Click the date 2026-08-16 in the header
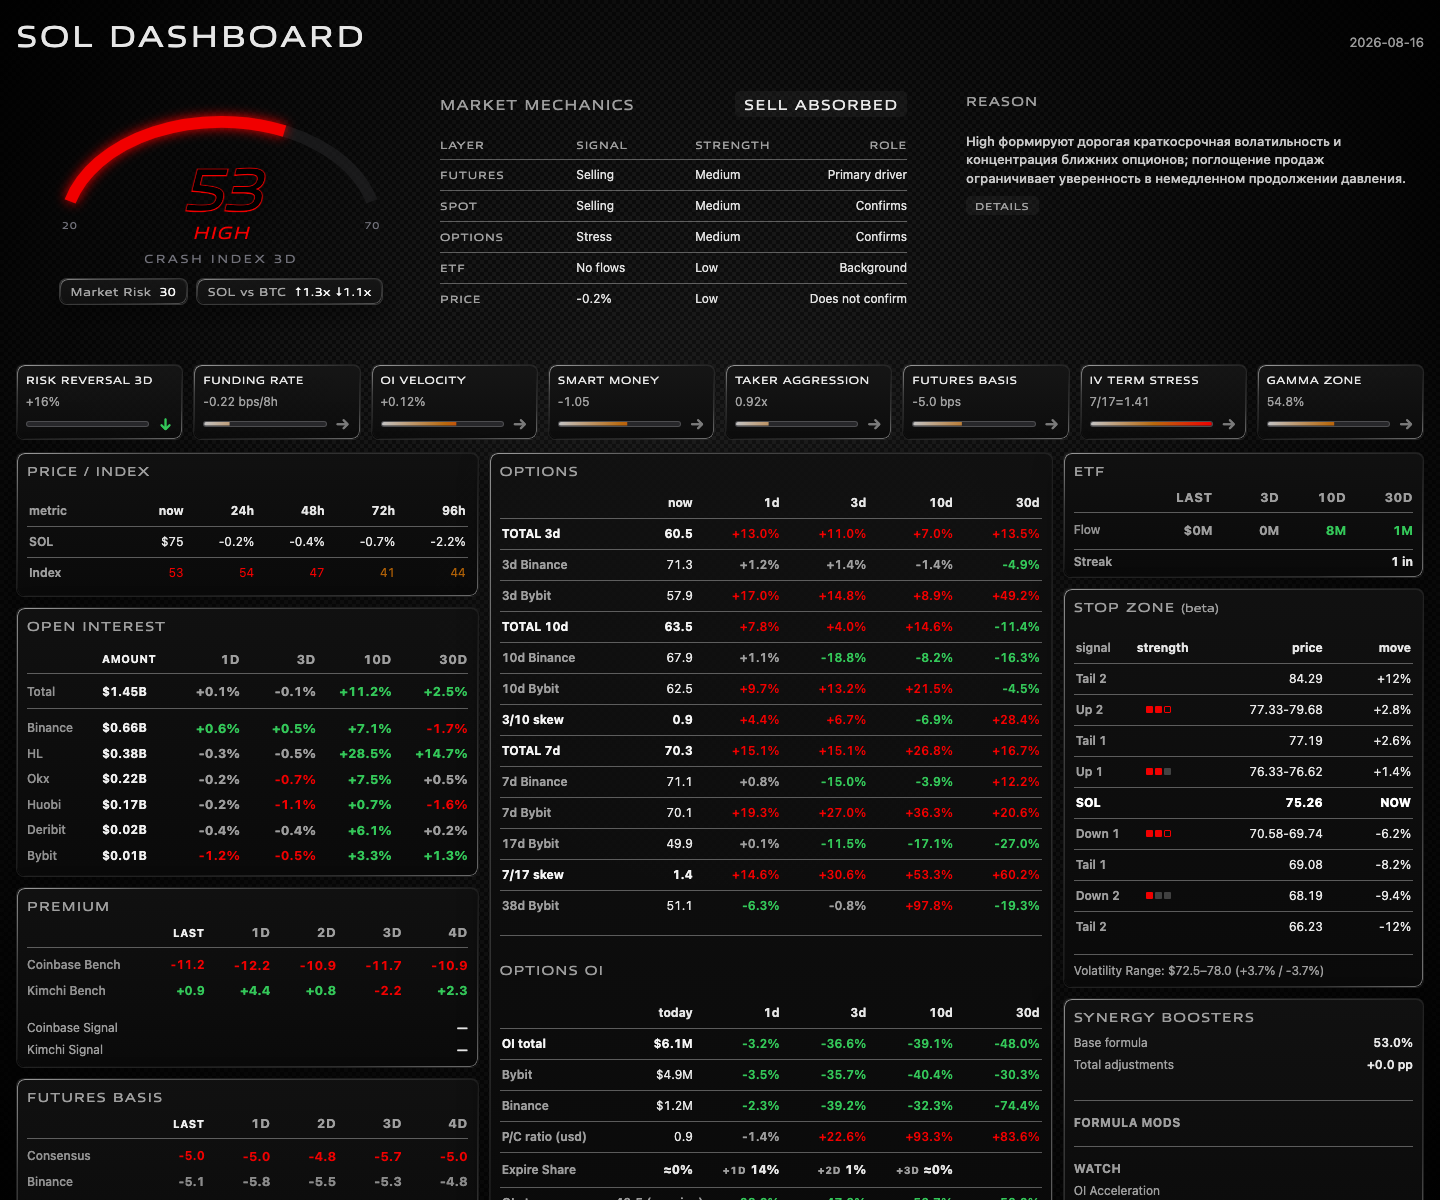Screen dimensions: 1440x1200 1386,42
